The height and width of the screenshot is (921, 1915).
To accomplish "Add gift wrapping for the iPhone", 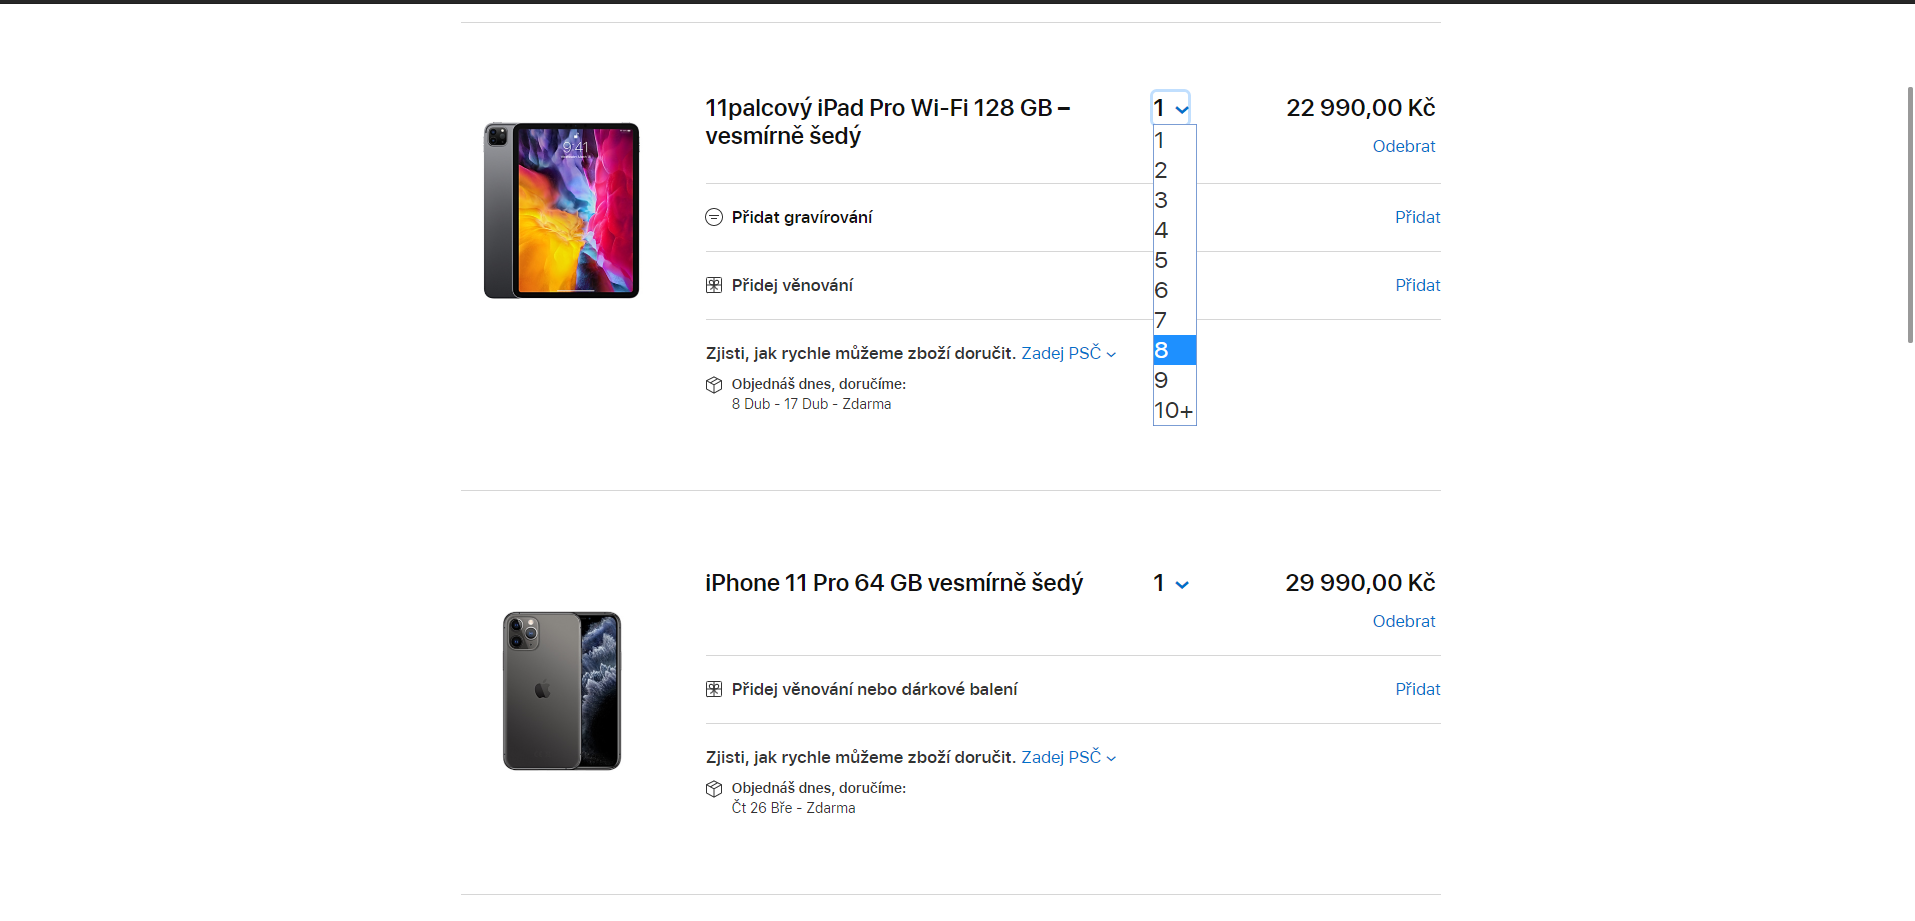I will (1417, 689).
